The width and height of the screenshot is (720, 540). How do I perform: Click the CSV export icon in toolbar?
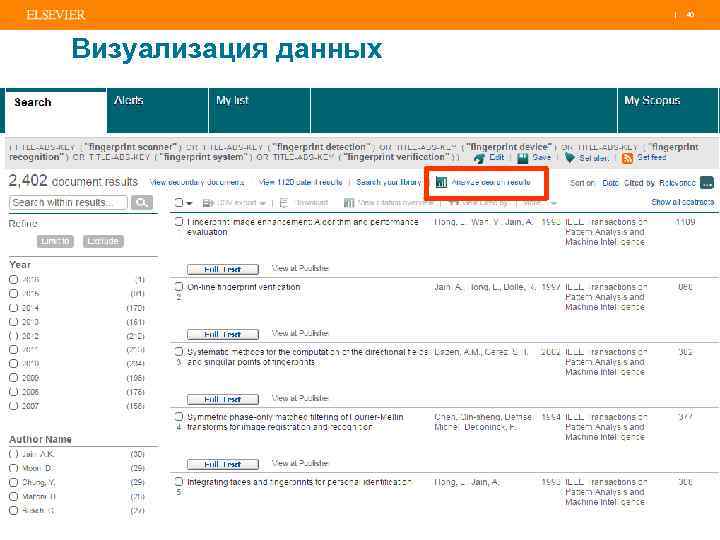[208, 203]
